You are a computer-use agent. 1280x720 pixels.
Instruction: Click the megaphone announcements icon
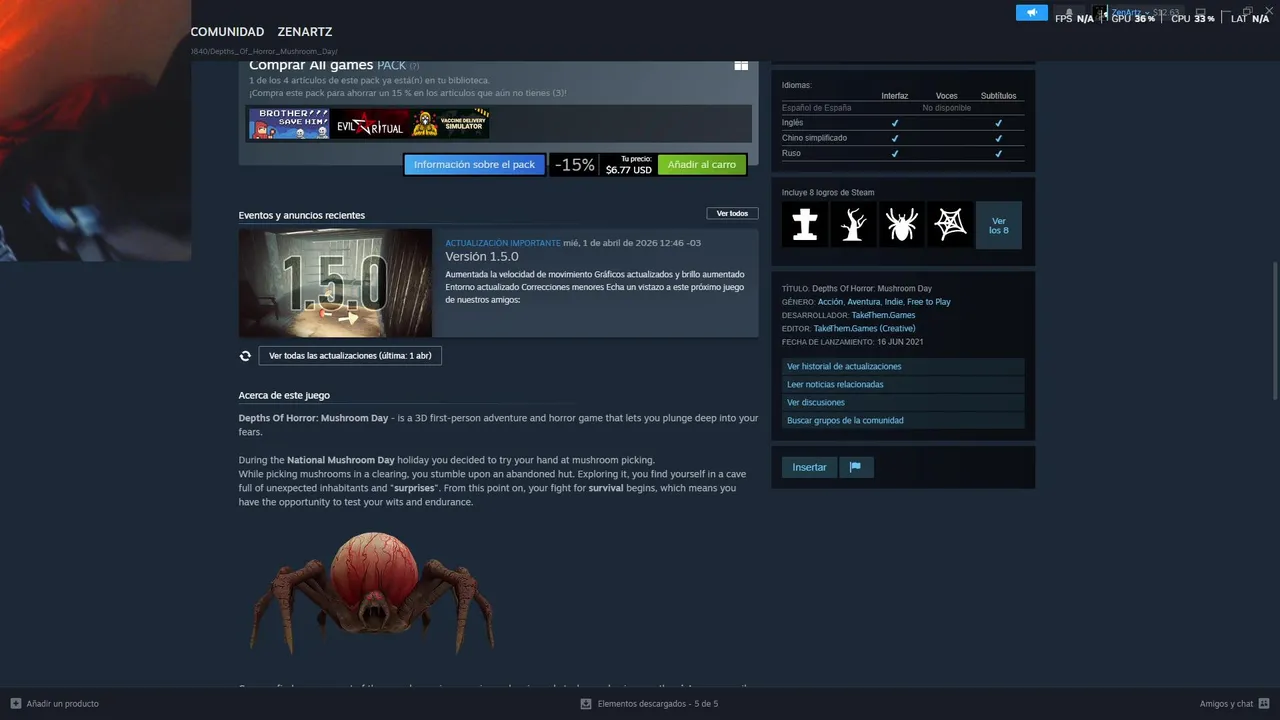pyautogui.click(x=1032, y=13)
